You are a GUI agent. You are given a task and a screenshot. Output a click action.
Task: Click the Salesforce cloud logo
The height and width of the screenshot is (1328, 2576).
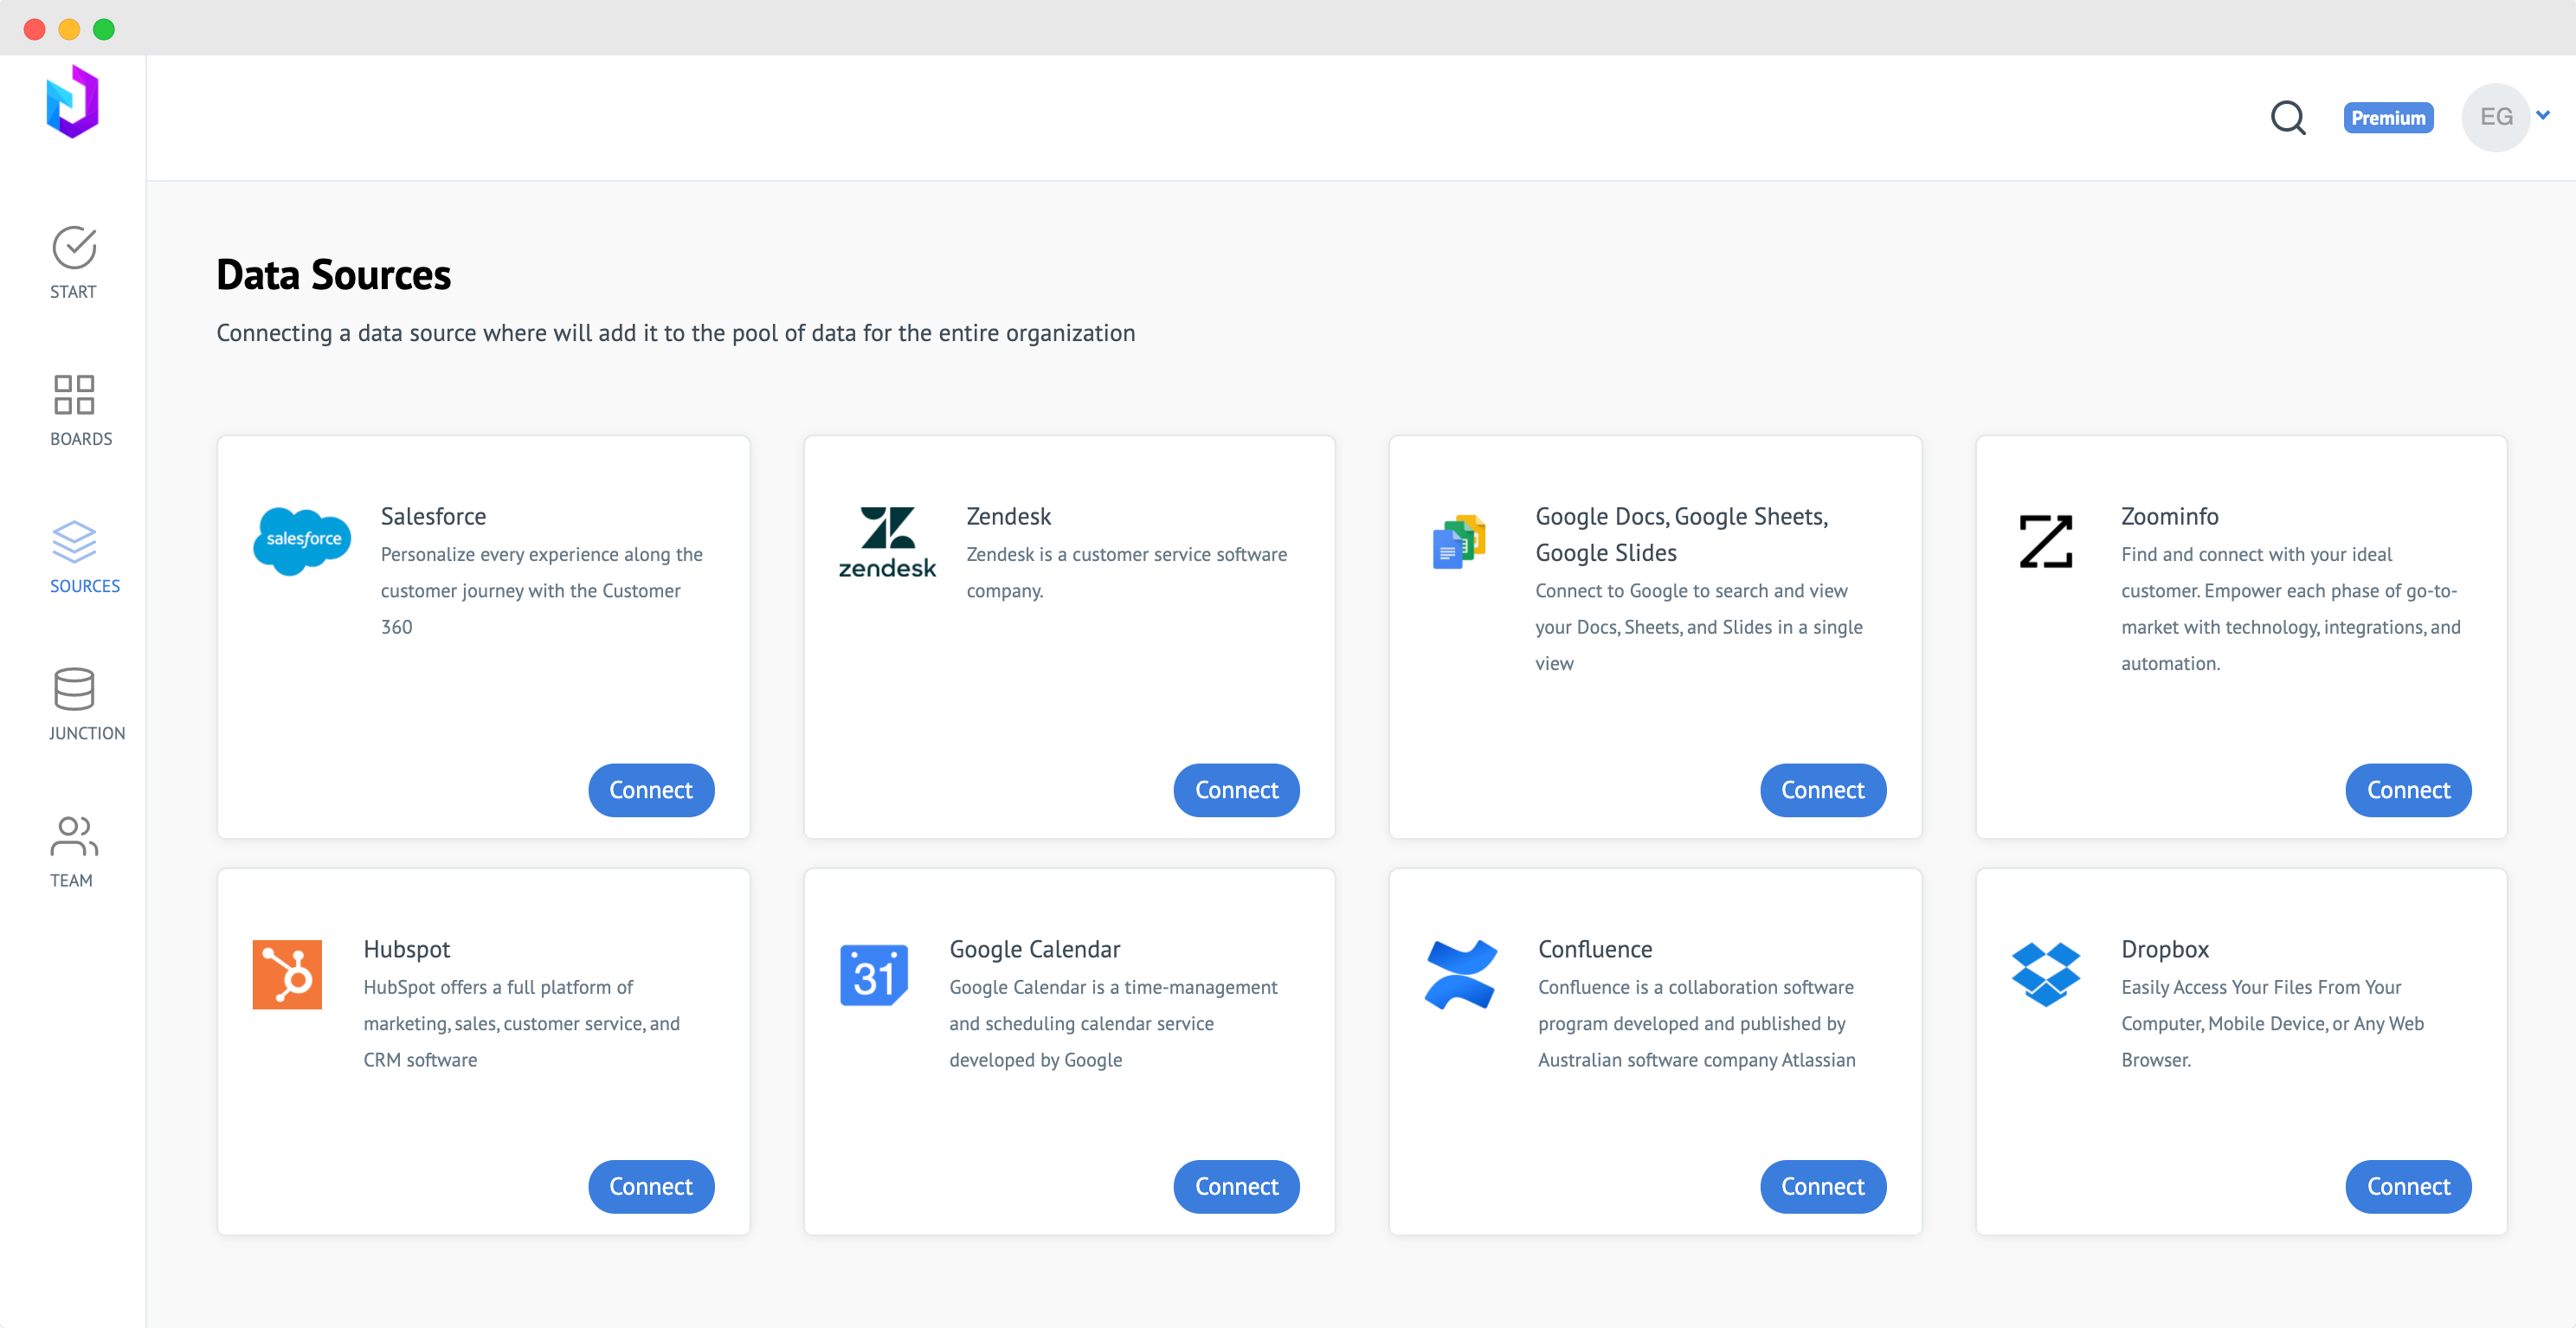(x=302, y=540)
